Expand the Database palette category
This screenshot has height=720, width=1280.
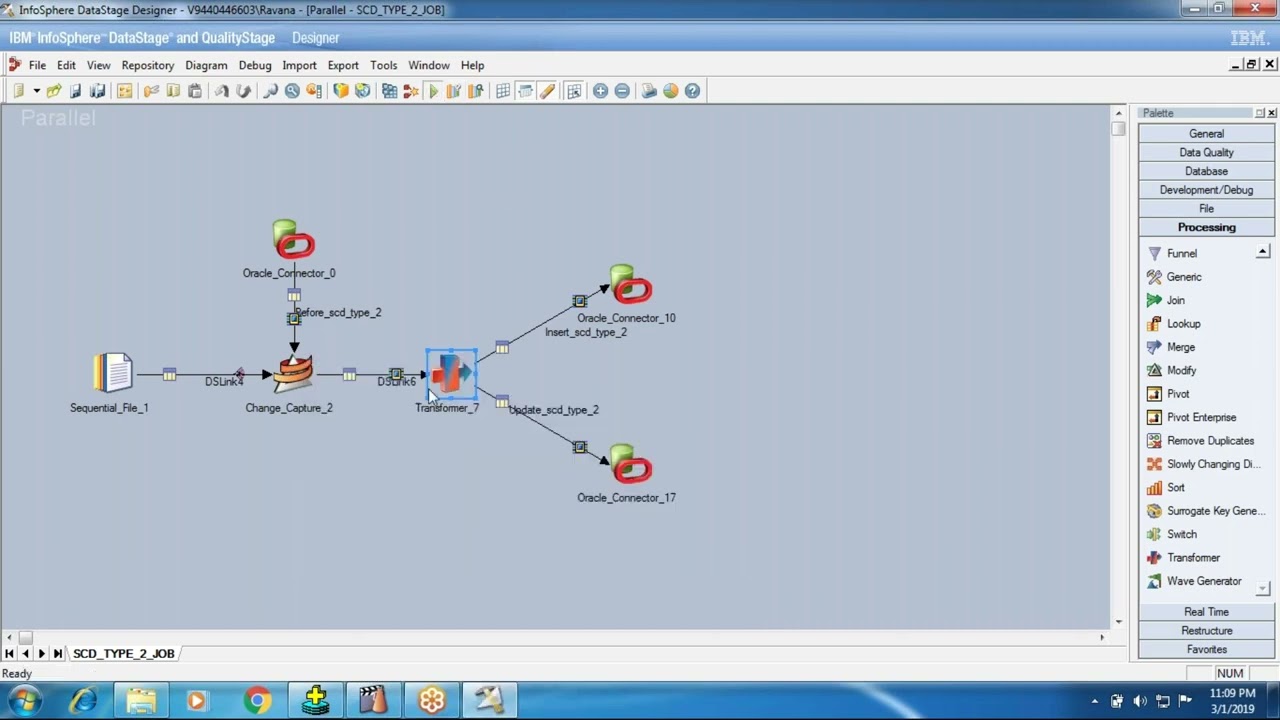(x=1206, y=171)
